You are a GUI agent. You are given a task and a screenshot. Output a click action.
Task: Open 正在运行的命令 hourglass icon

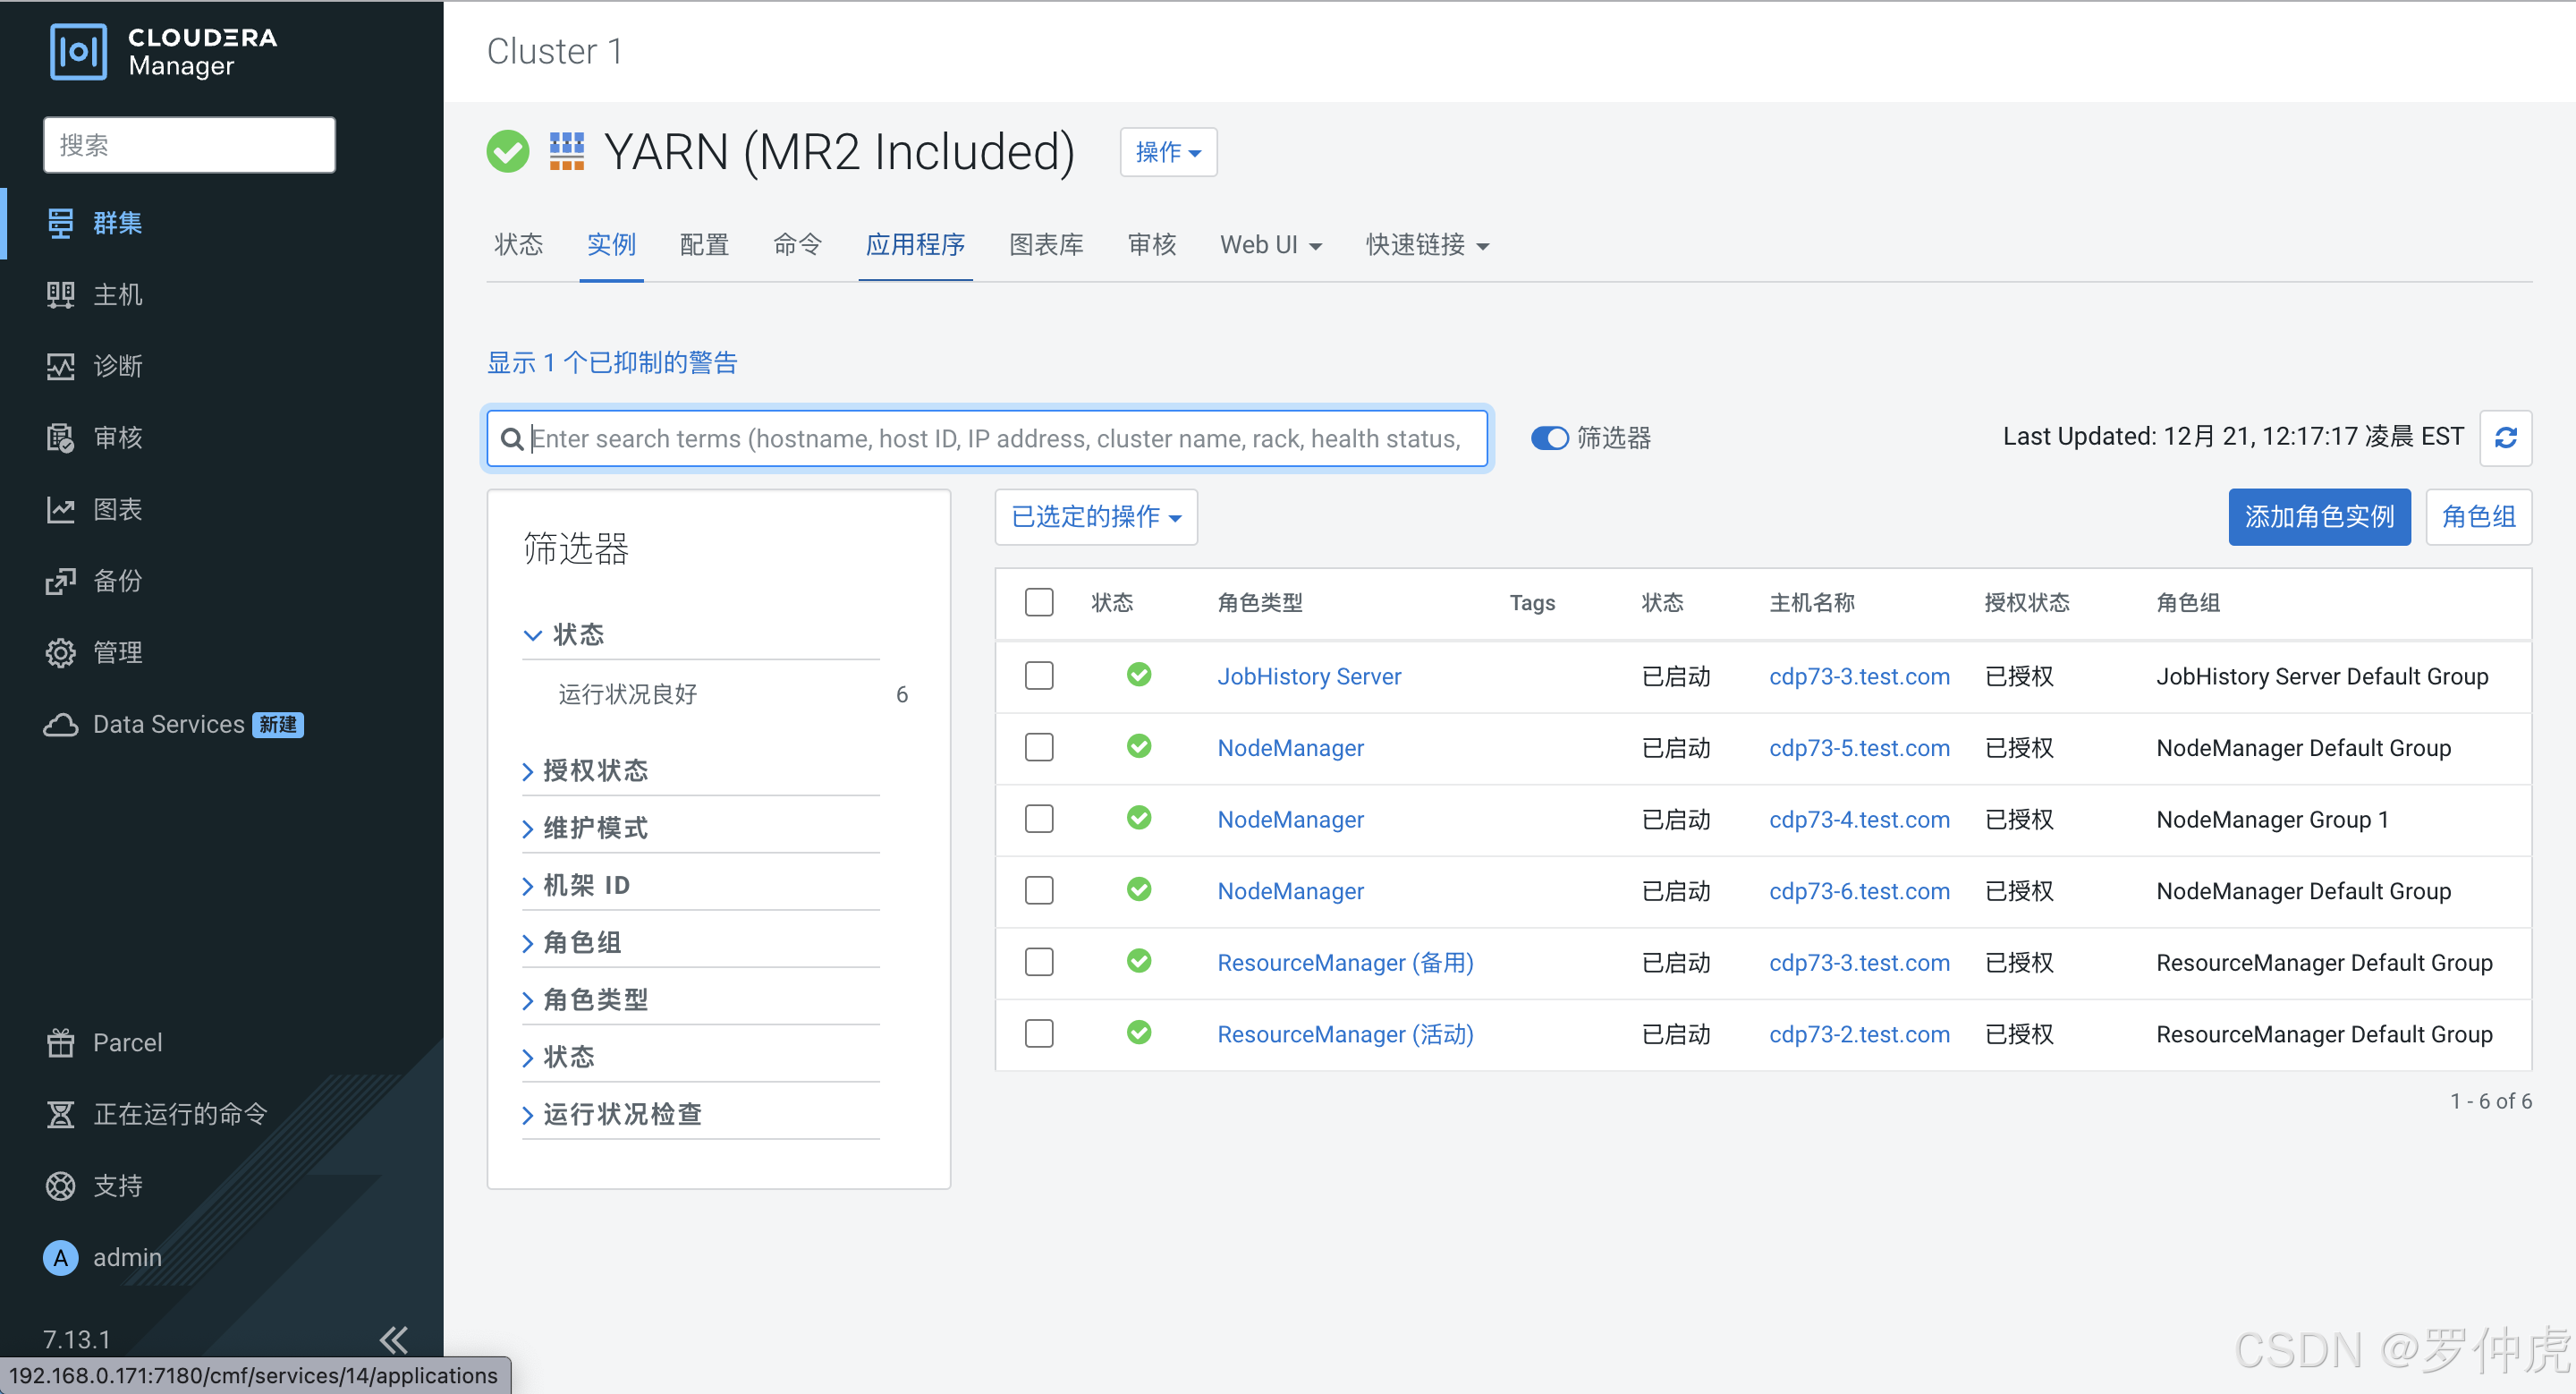(60, 1113)
